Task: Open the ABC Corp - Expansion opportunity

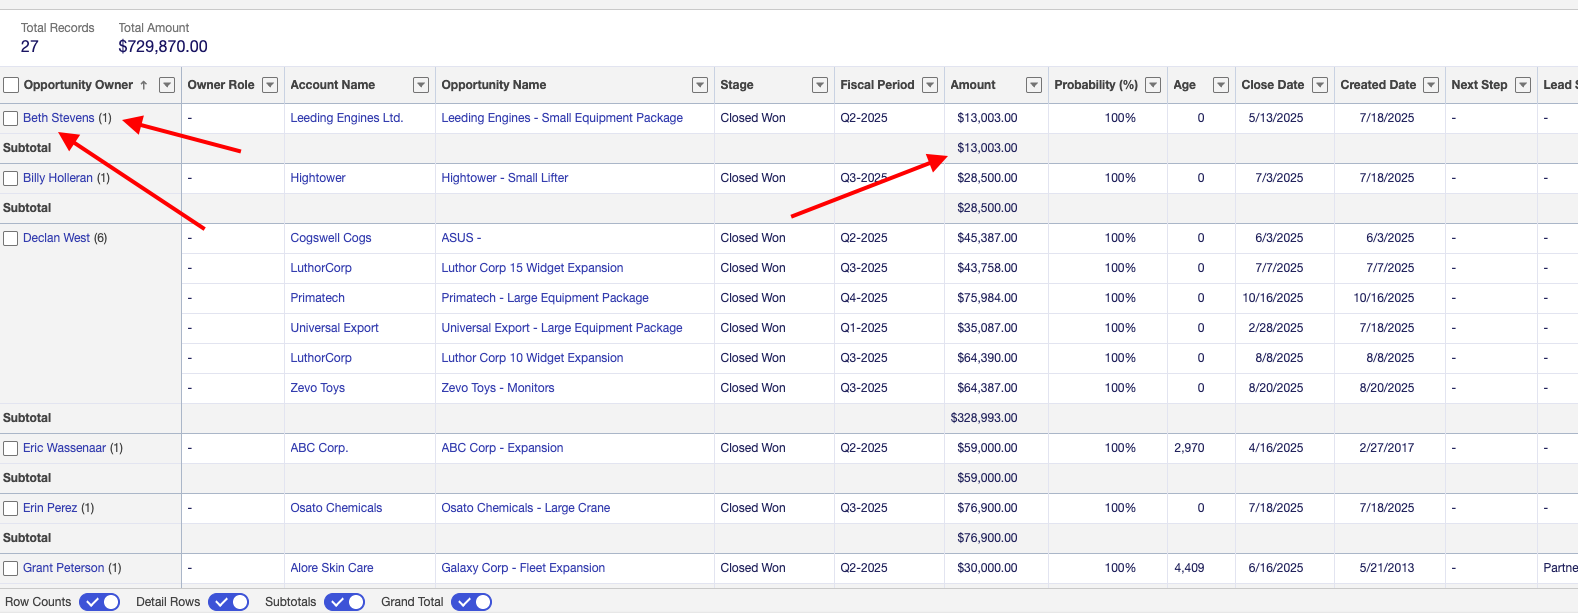Action: pos(502,448)
